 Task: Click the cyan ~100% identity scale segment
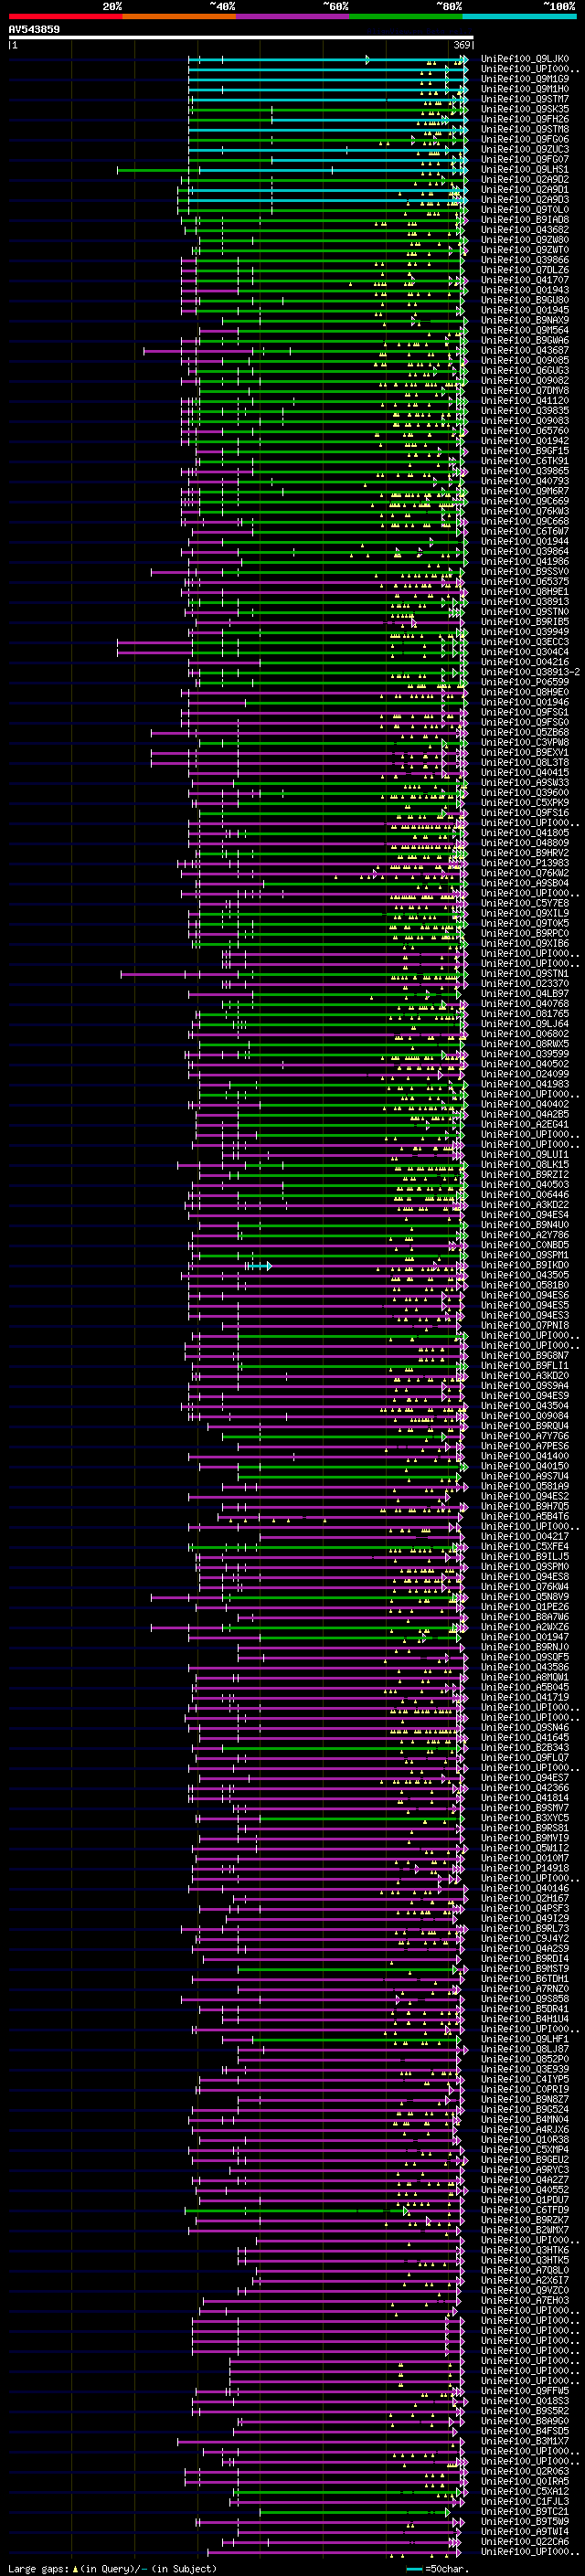coord(519,16)
